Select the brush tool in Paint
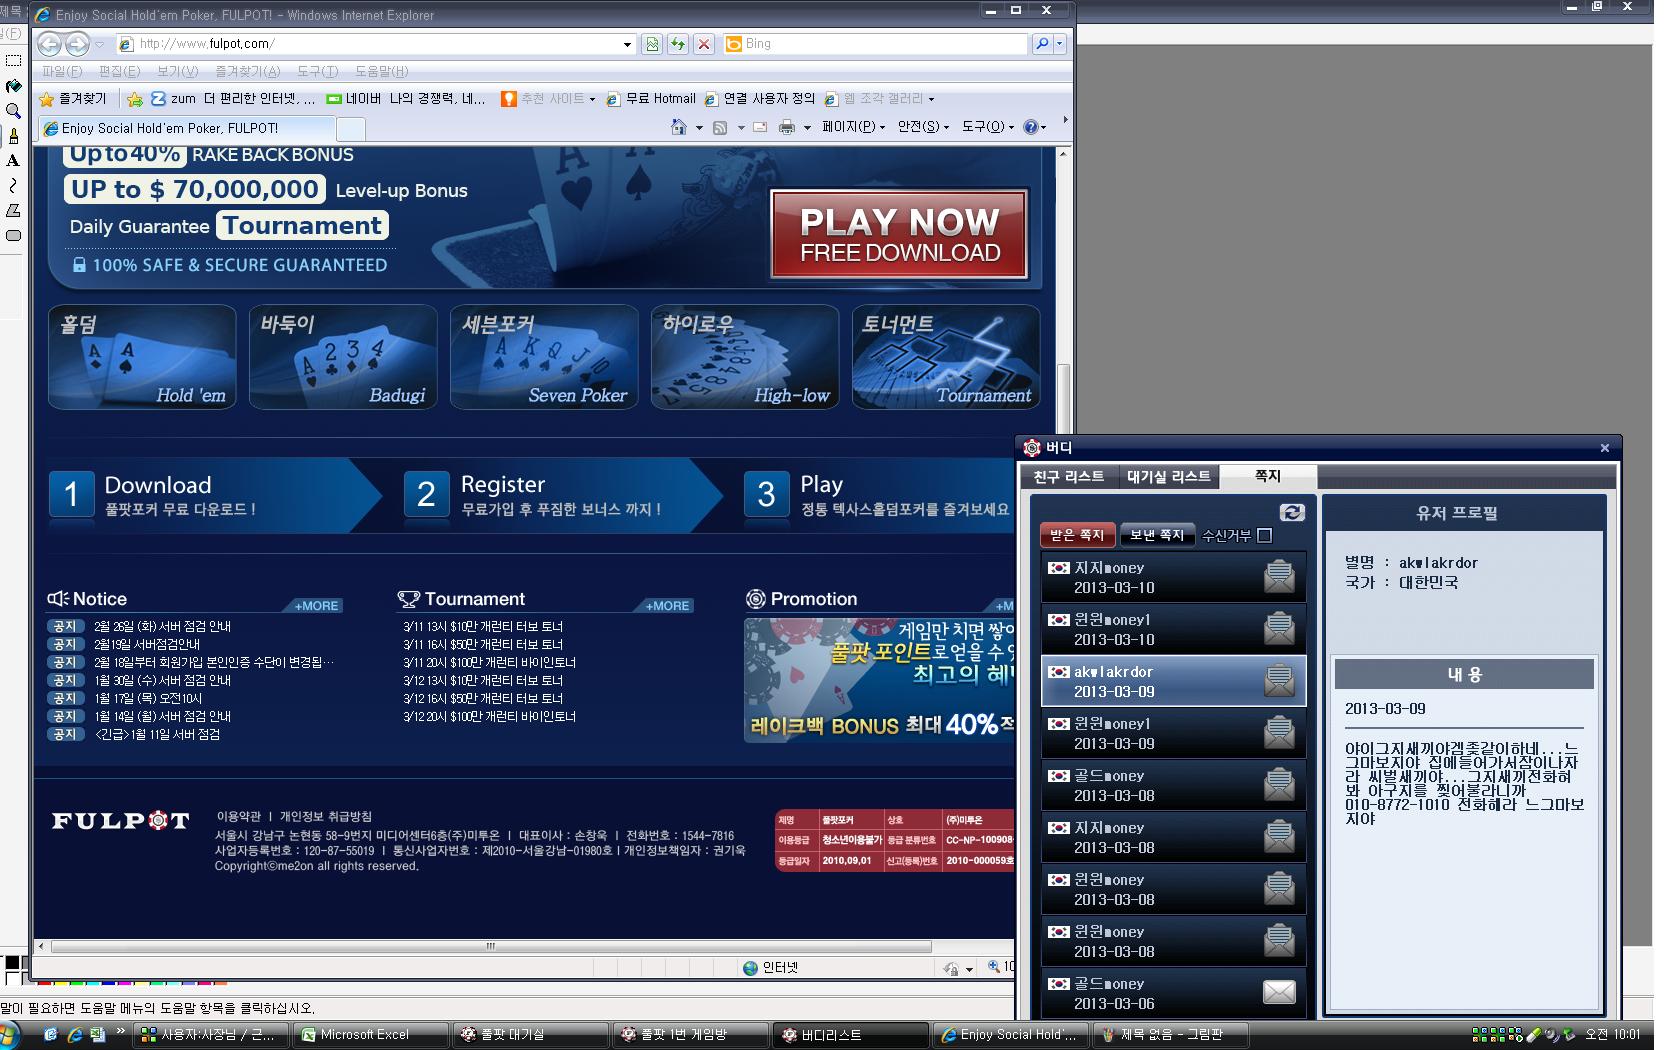Viewport: 1680px width, 1050px height. coord(13,136)
